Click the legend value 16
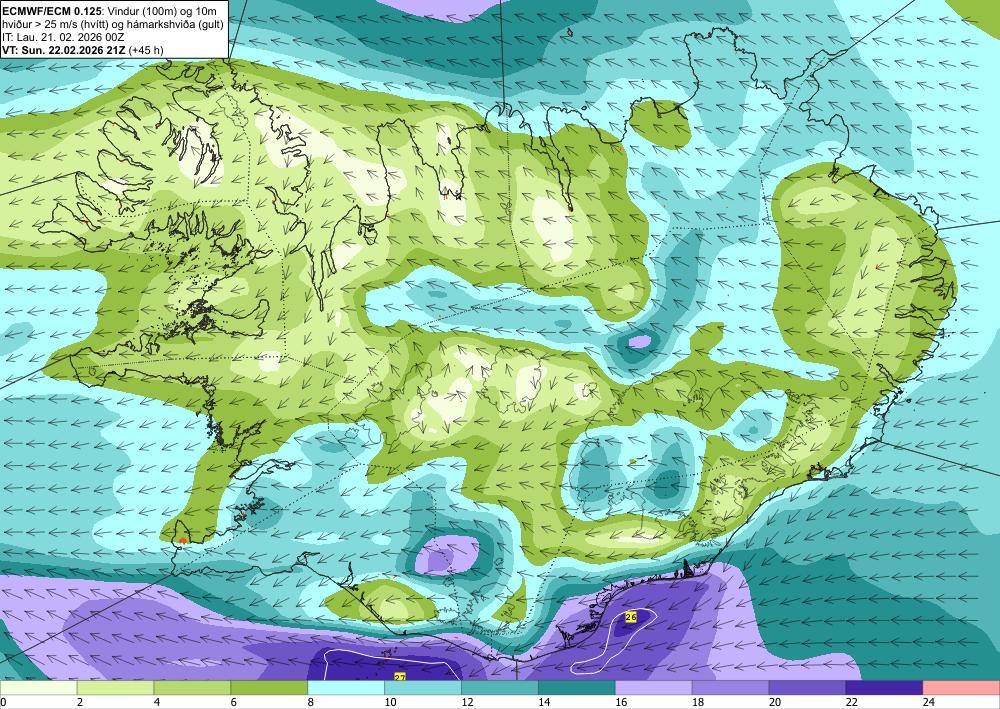The image size is (1000, 709). (621, 702)
